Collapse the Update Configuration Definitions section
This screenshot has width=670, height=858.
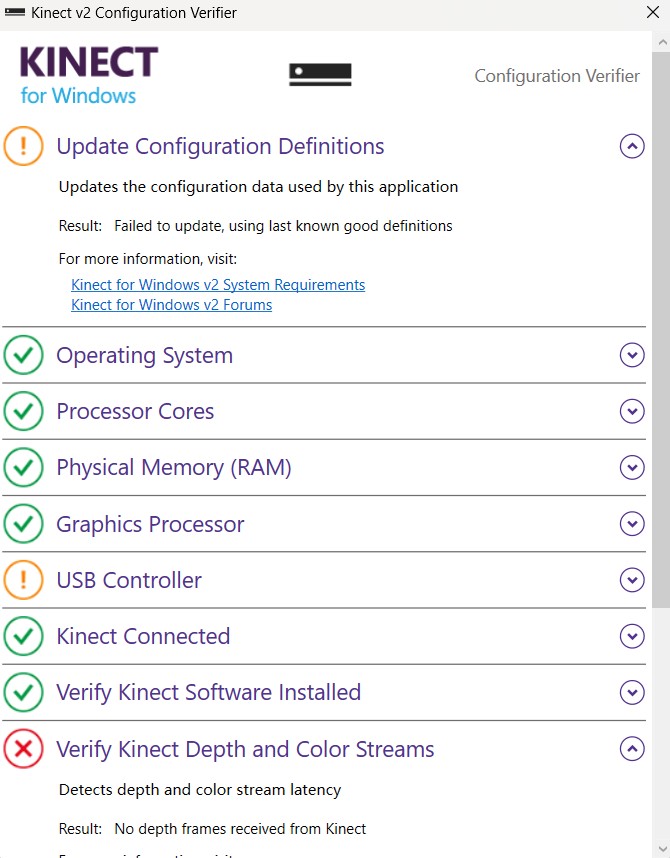[631, 147]
